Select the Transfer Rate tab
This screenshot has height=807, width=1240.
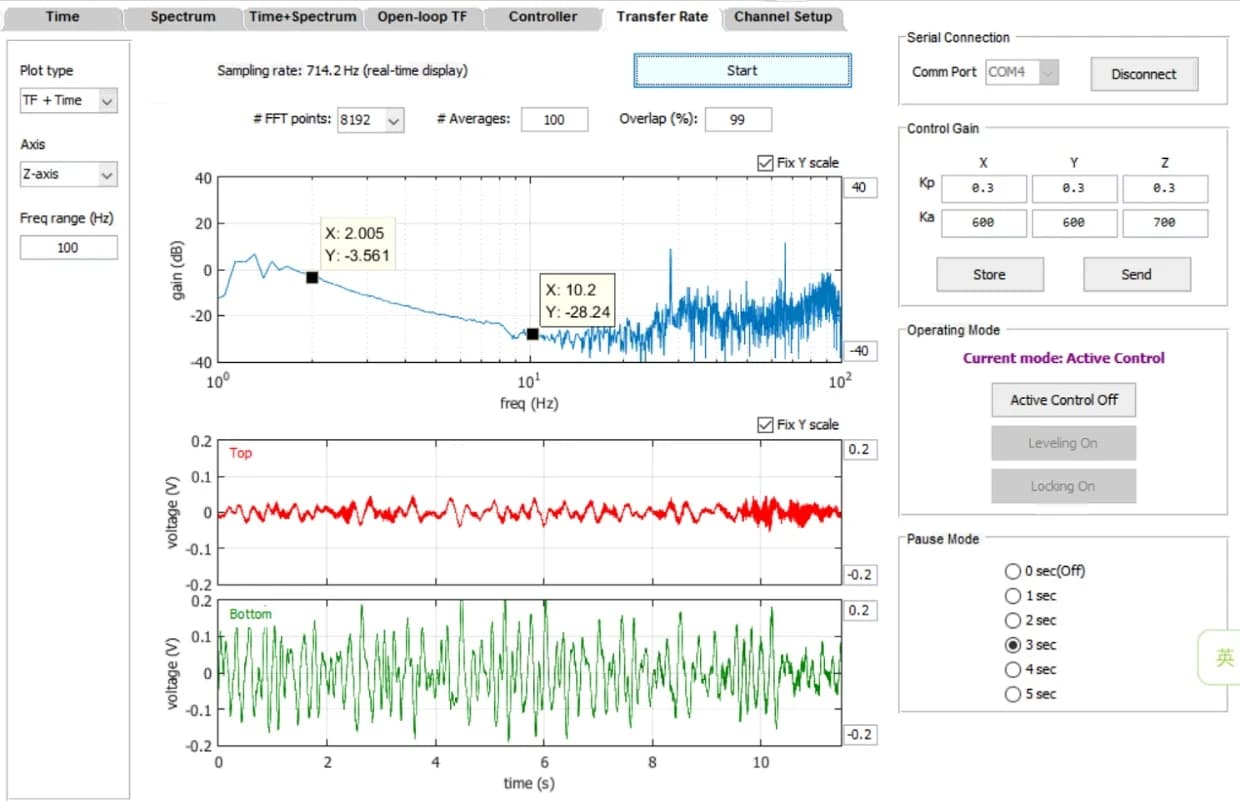662,17
